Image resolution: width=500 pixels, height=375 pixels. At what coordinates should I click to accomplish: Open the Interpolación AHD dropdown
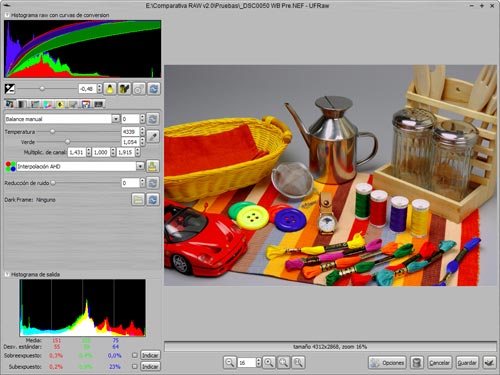point(80,166)
